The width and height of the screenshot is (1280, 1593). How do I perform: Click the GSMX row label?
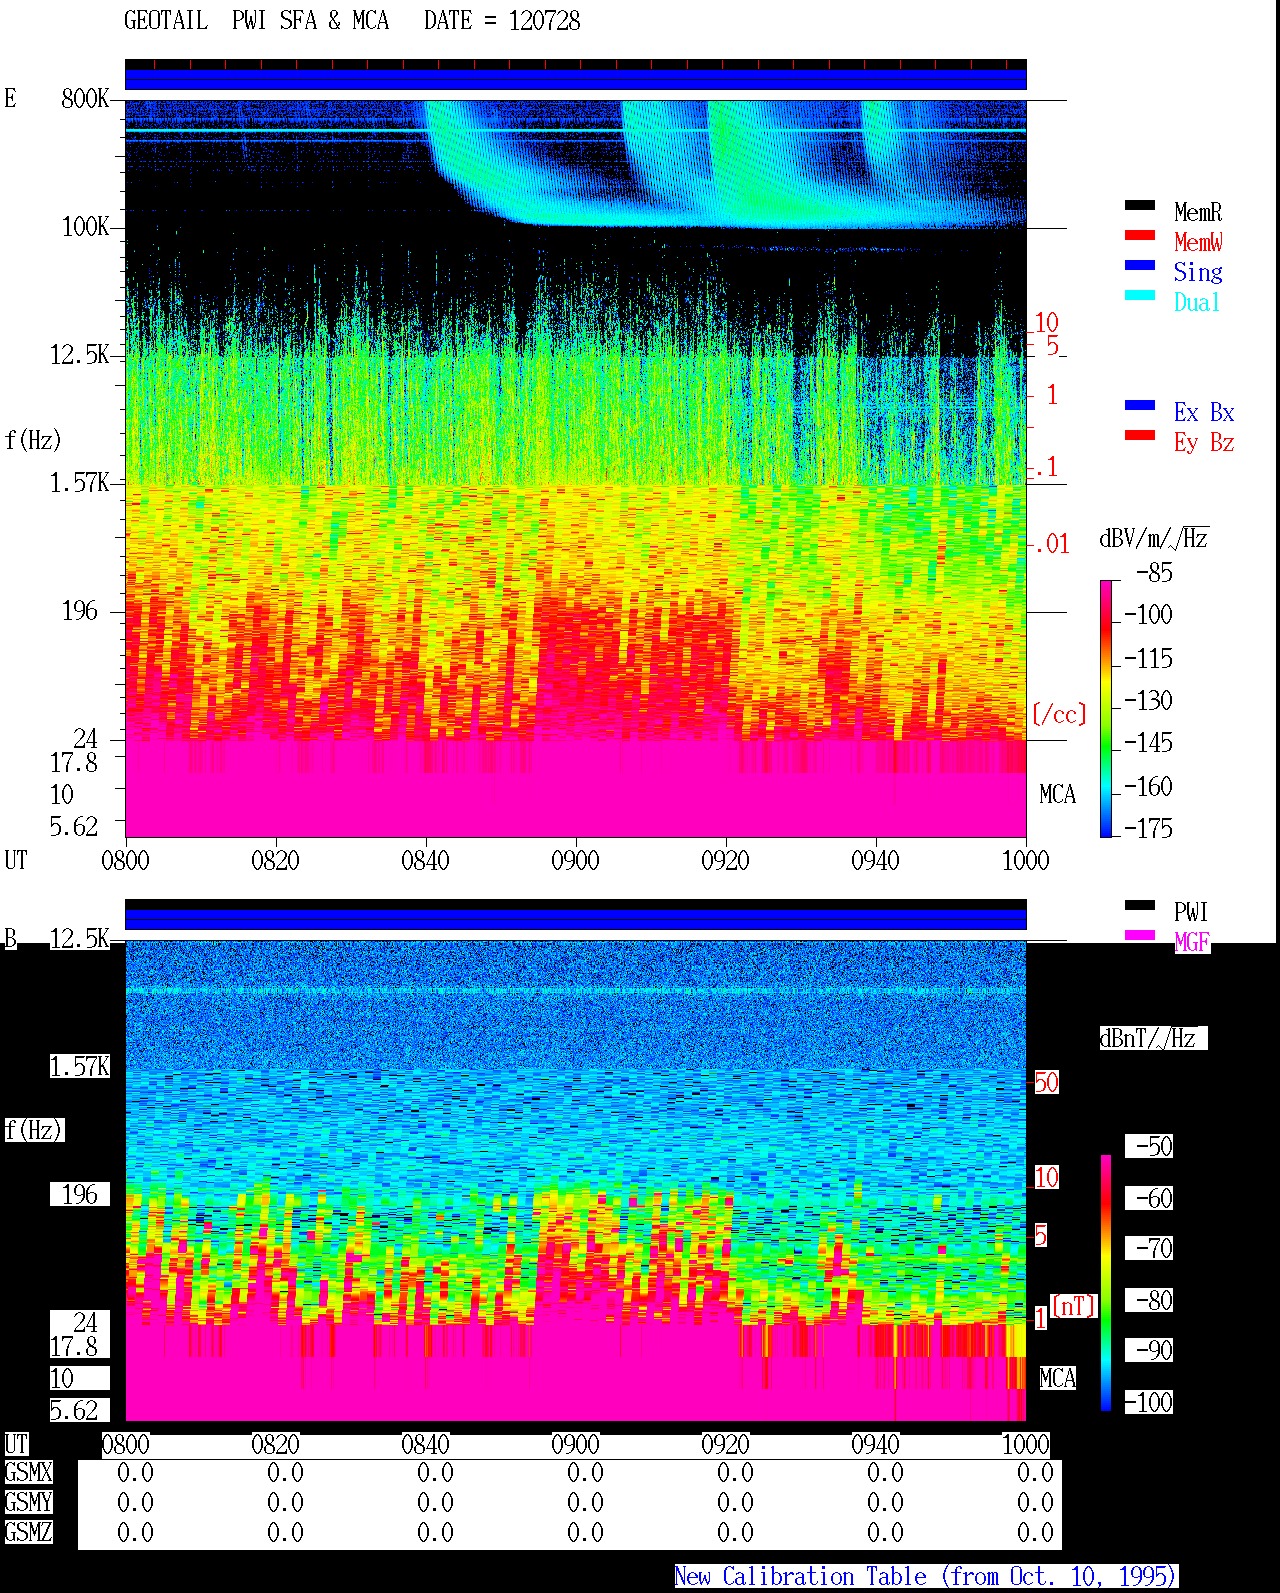click(x=28, y=1473)
